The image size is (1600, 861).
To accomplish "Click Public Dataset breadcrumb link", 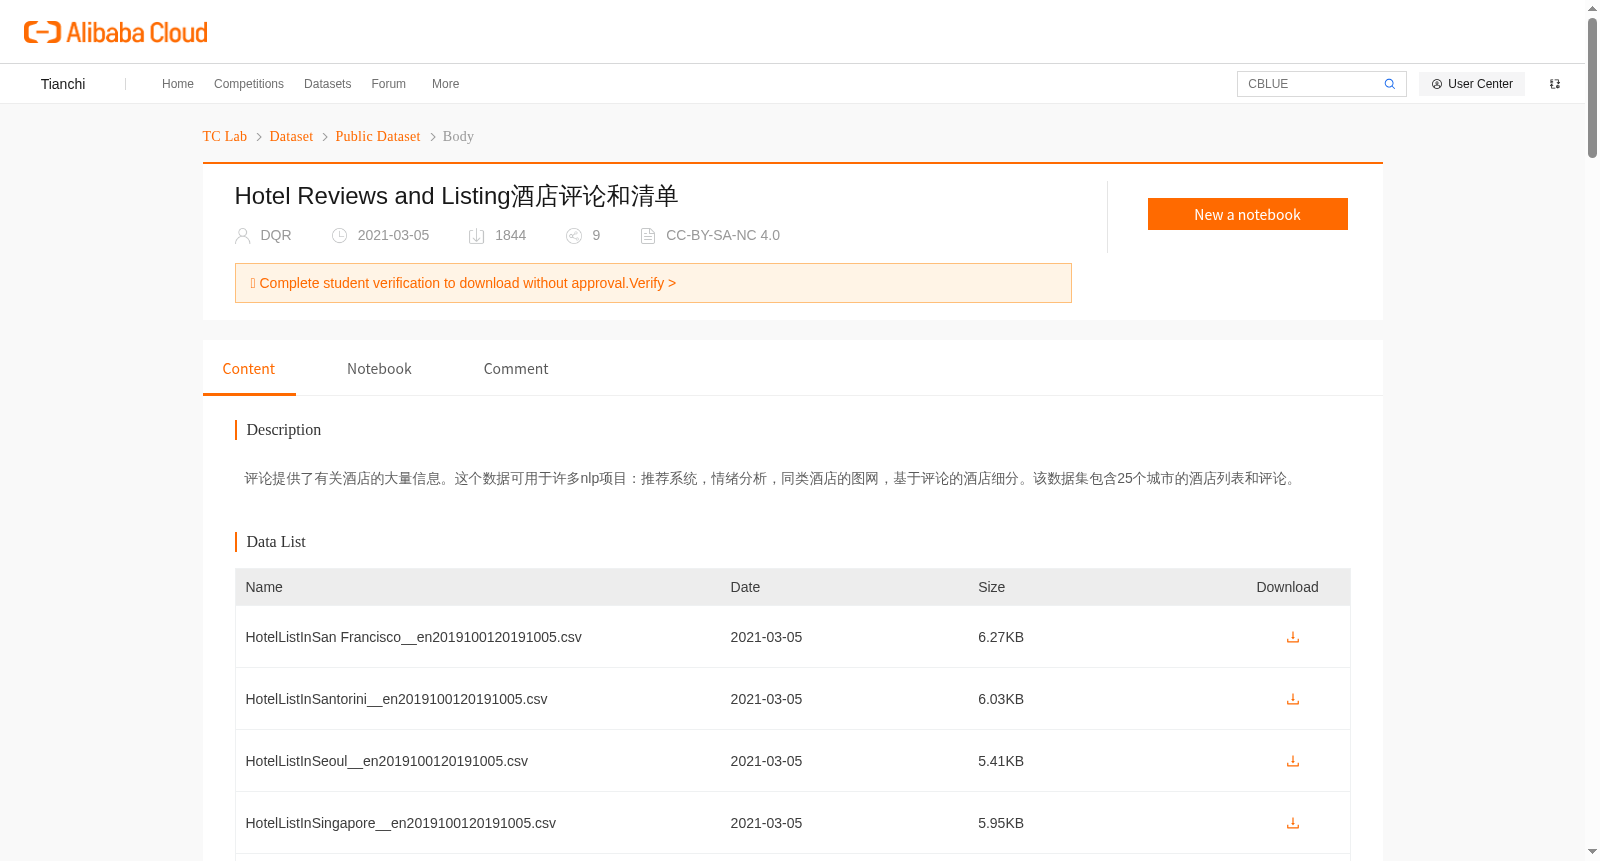I will [x=378, y=136].
